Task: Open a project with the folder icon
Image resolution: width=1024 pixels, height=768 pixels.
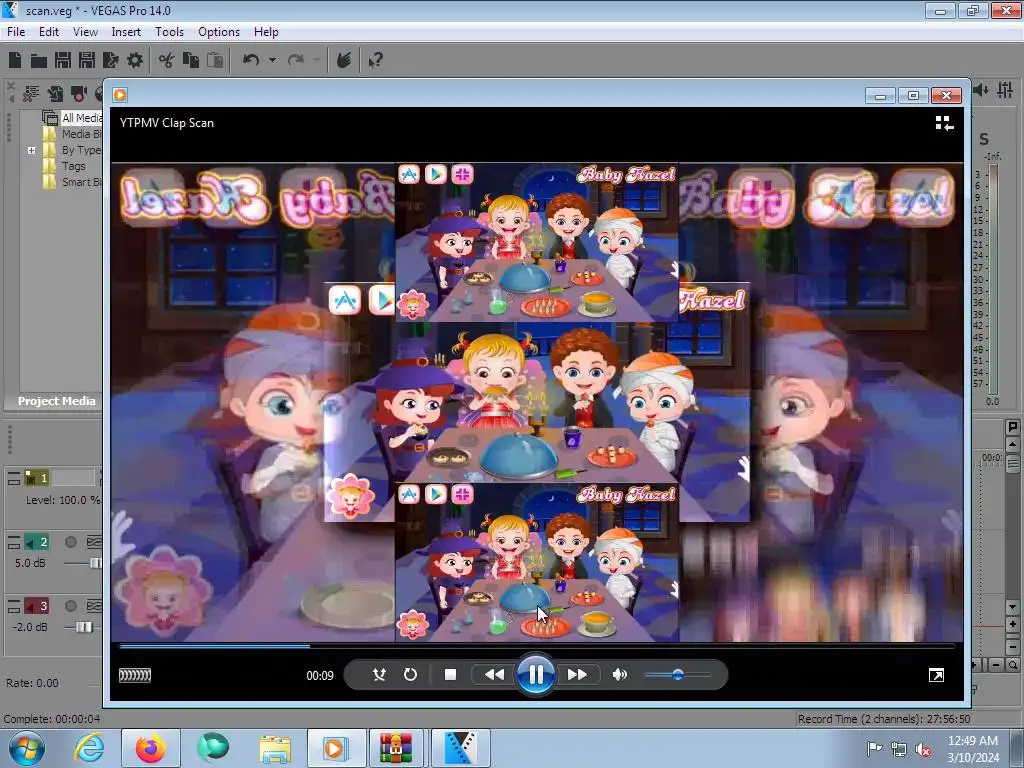Action: tap(39, 61)
